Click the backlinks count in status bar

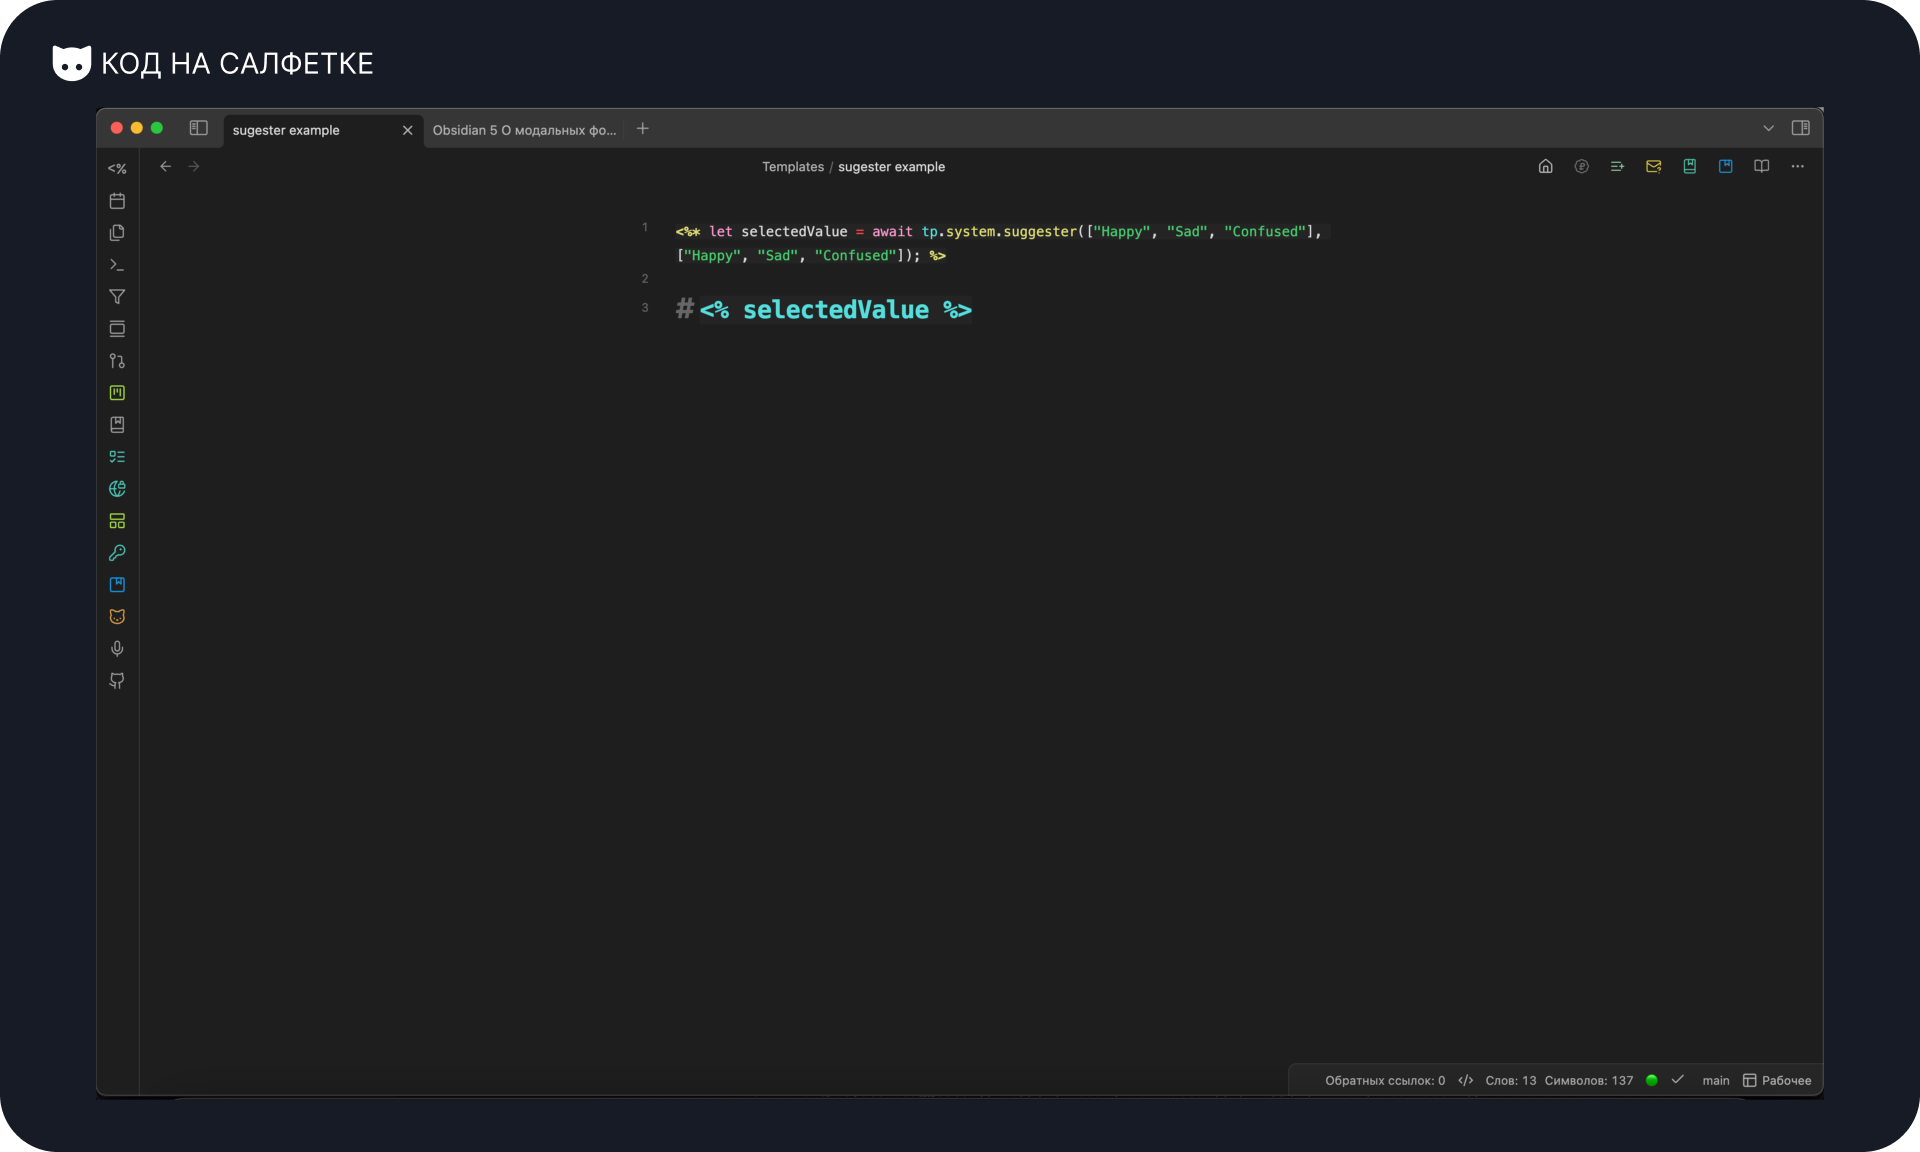[1385, 1081]
